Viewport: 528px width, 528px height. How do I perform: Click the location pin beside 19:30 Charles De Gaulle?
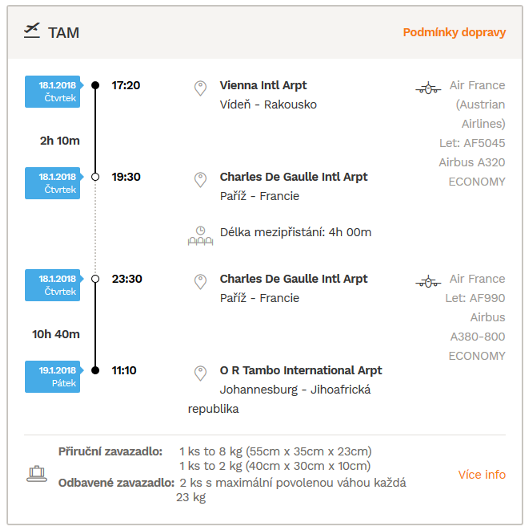[x=200, y=180]
